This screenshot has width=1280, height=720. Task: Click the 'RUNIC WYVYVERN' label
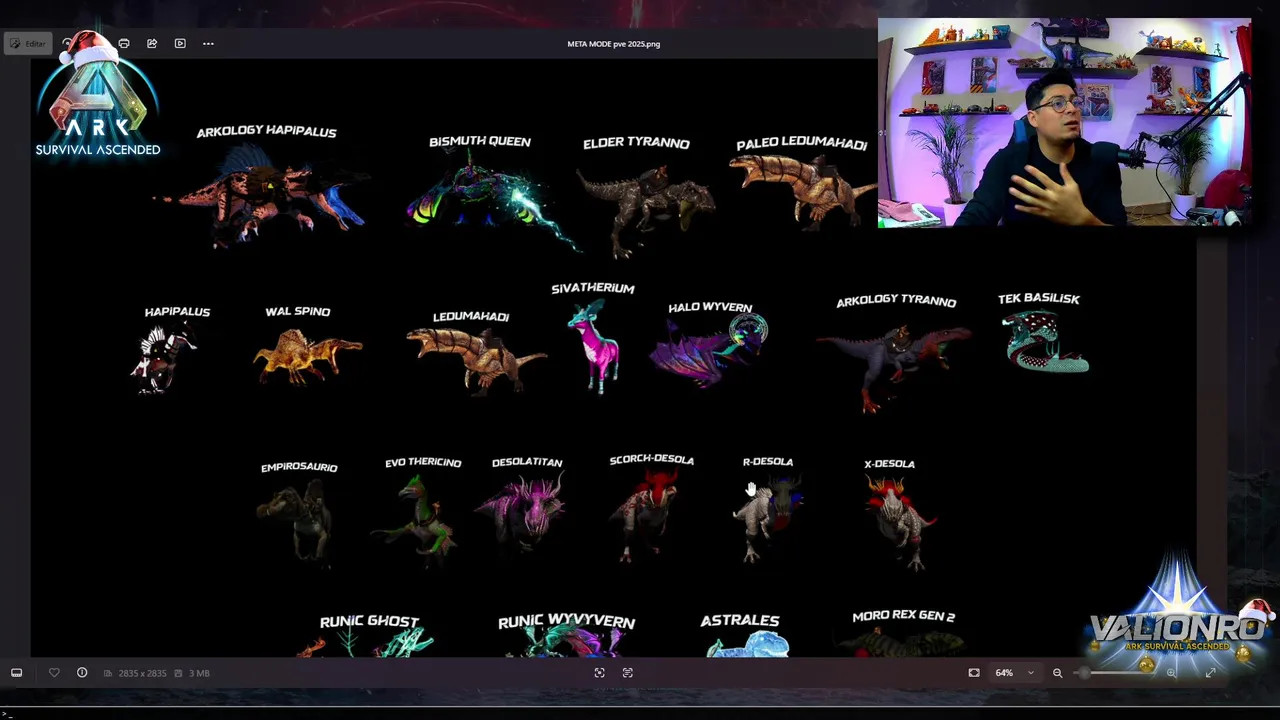[x=566, y=622]
